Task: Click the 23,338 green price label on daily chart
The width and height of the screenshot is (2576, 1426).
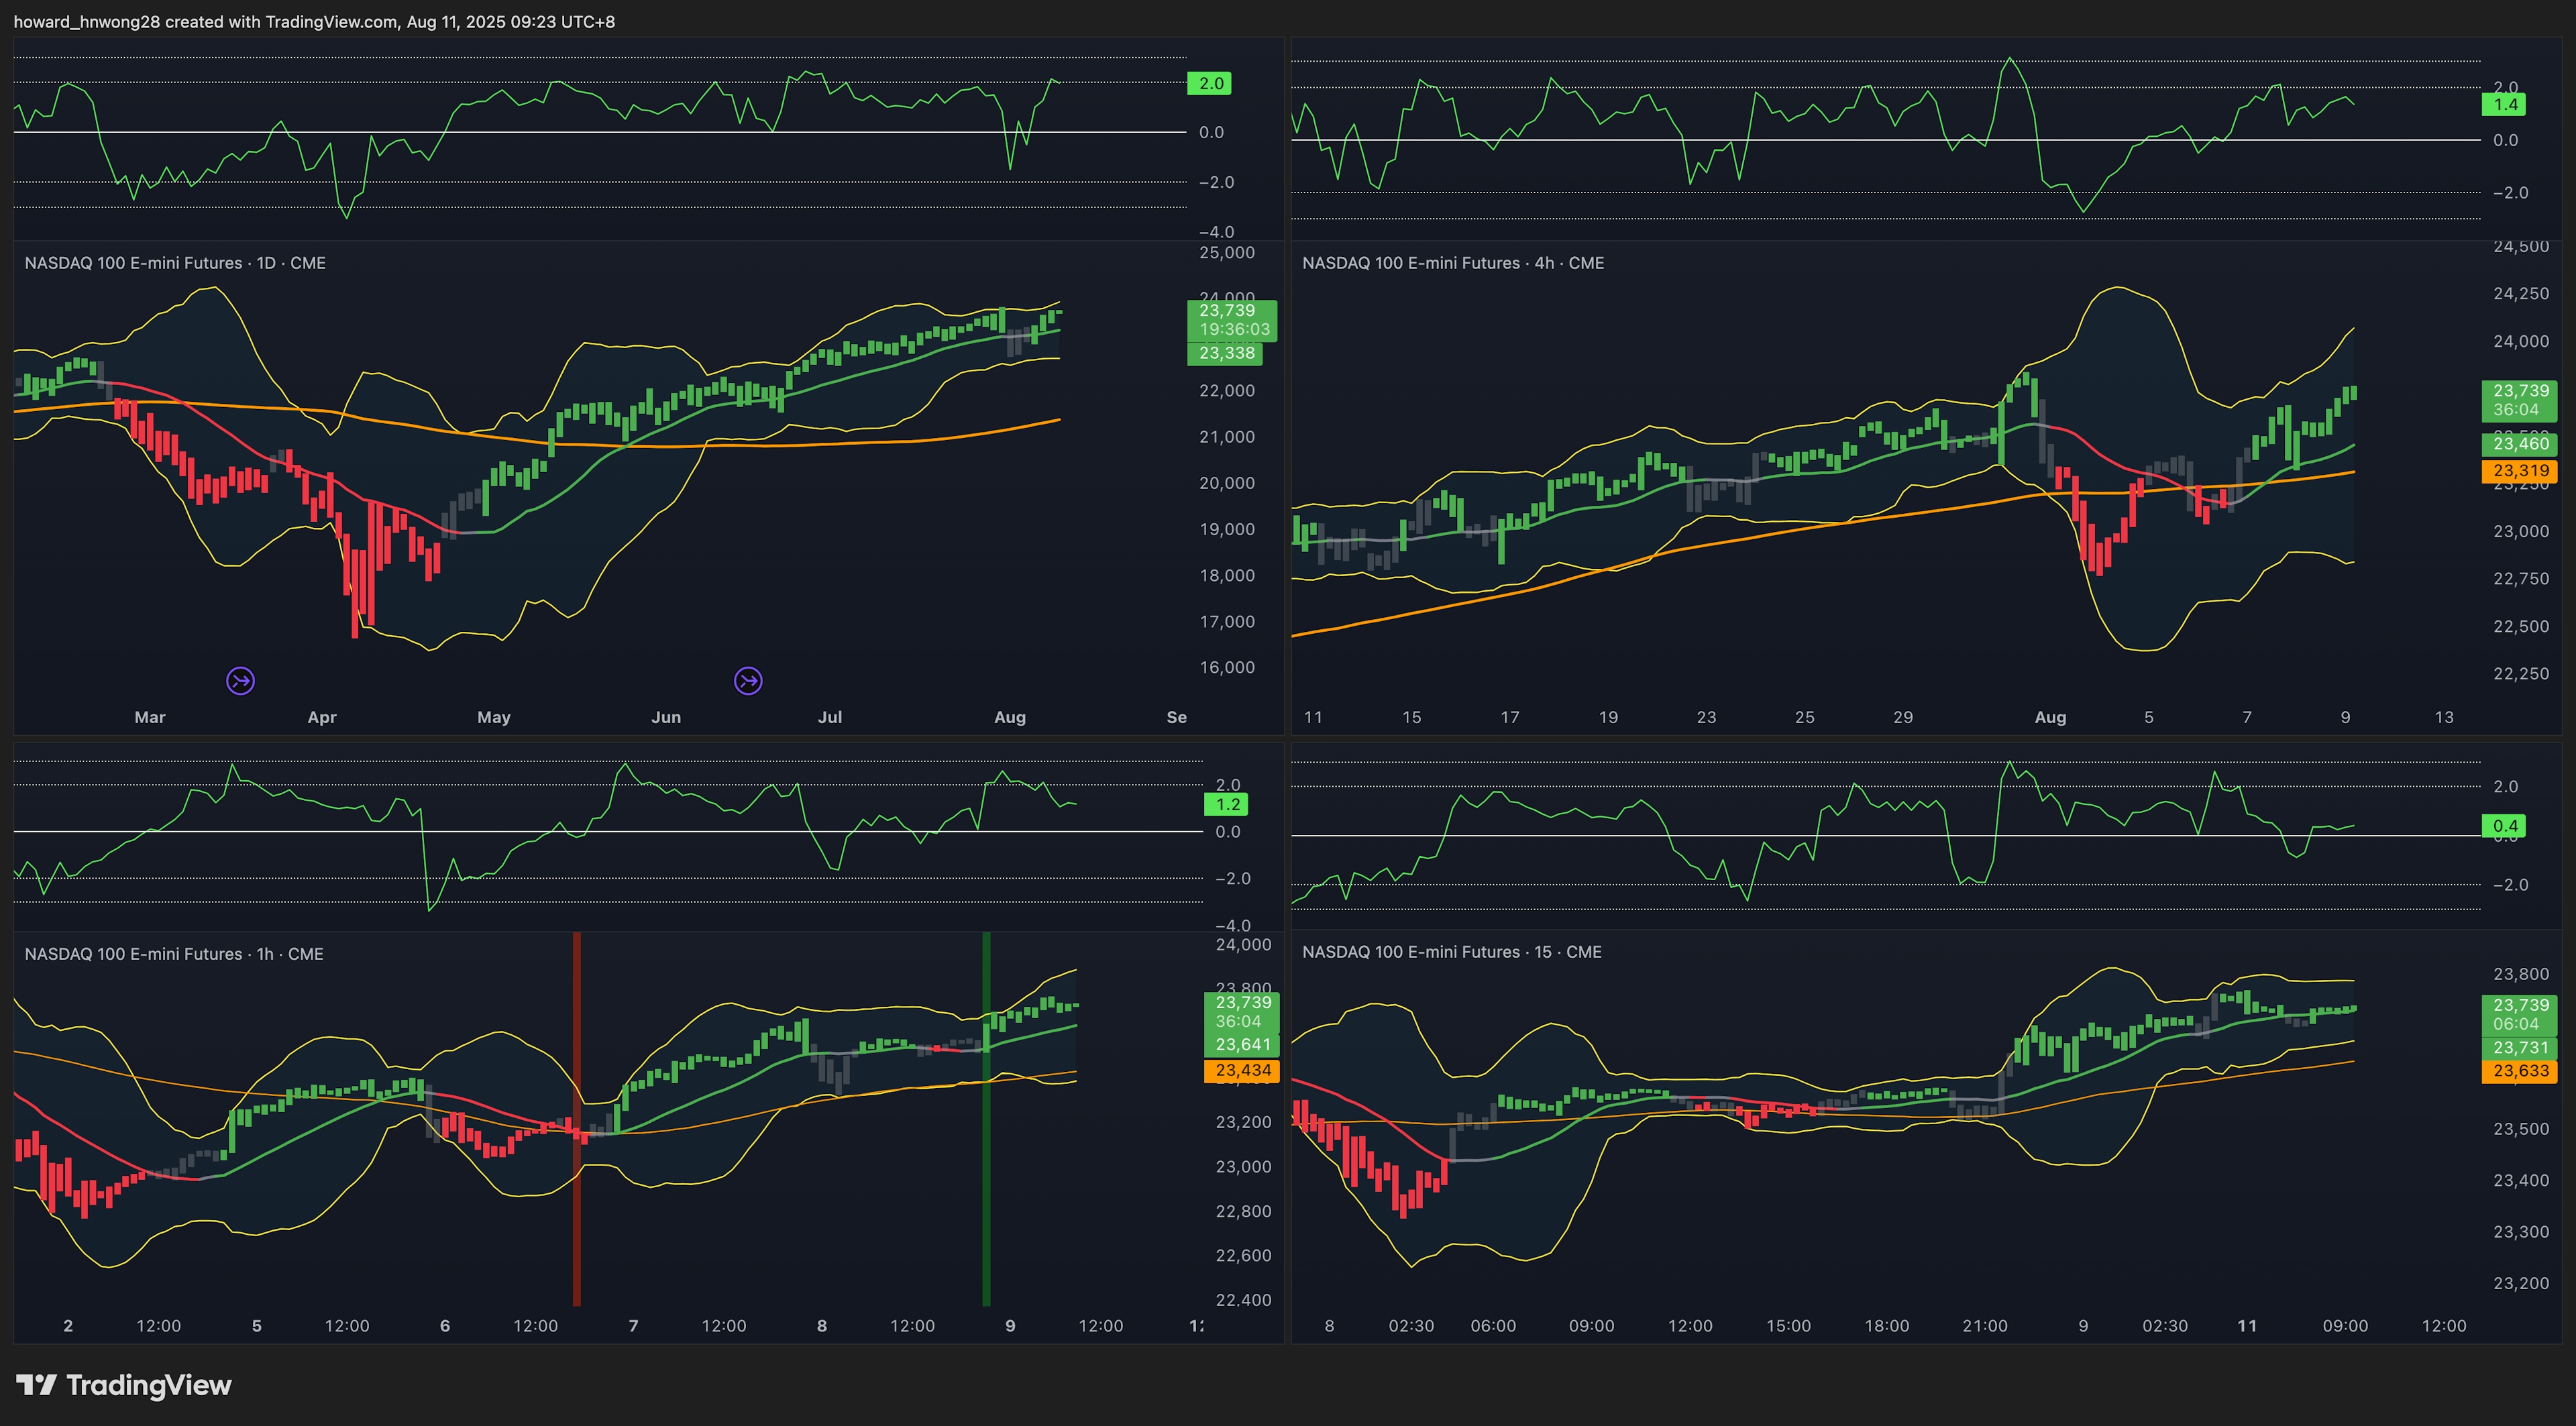Action: click(x=1226, y=353)
